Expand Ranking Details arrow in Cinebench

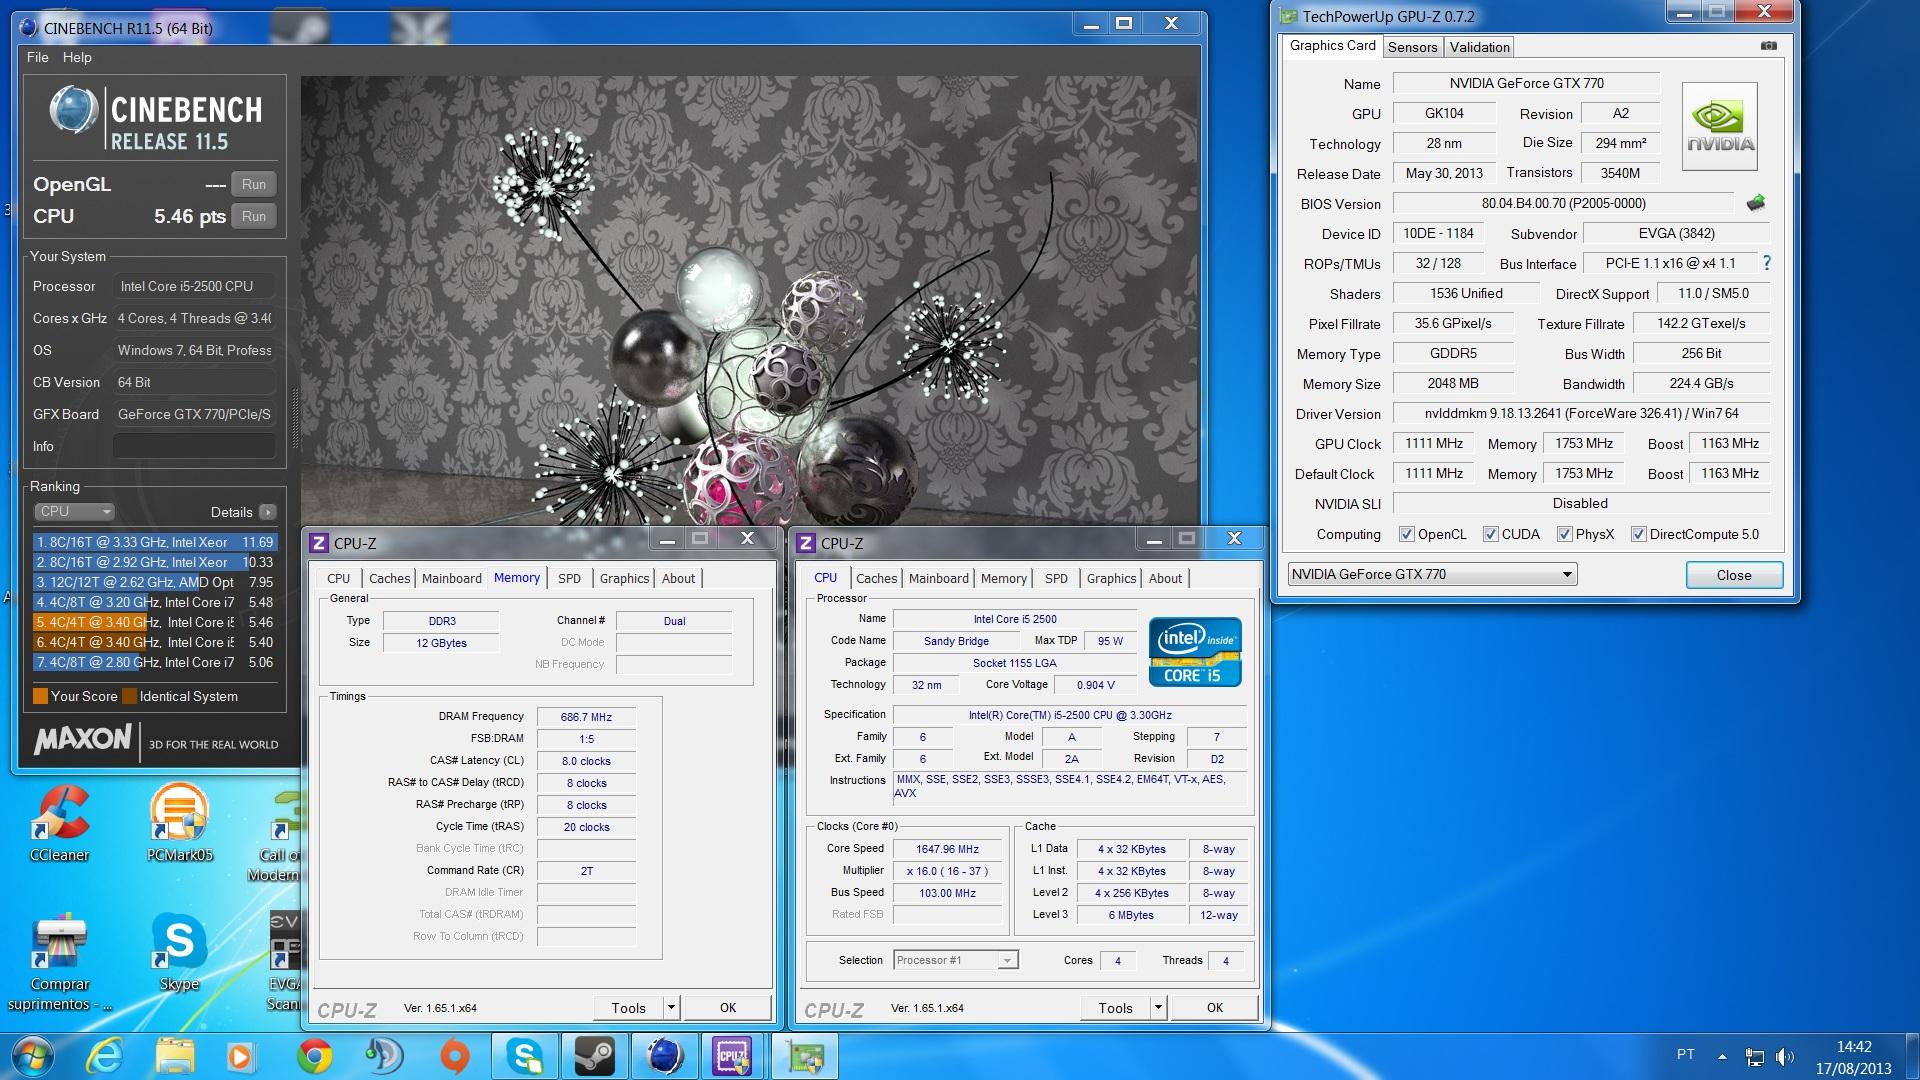[267, 512]
